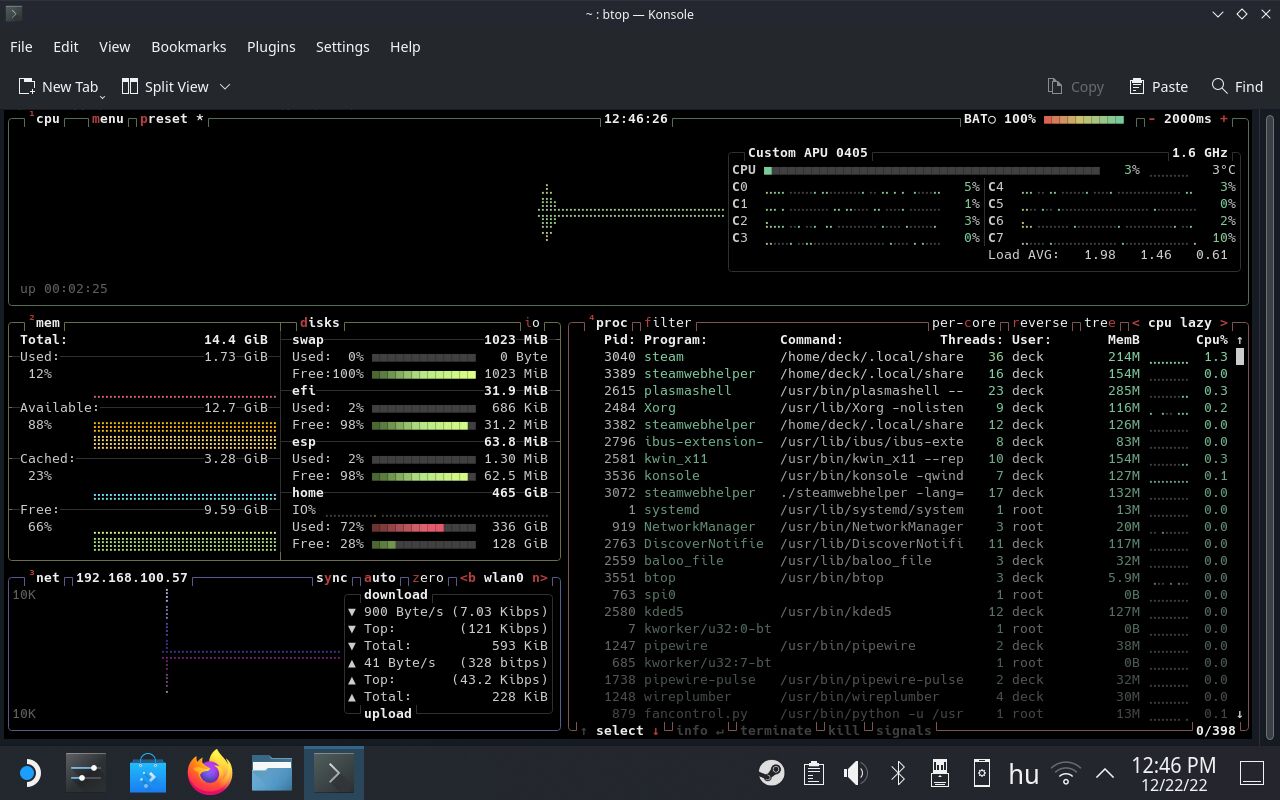Open the volume tray icon

tap(855, 773)
